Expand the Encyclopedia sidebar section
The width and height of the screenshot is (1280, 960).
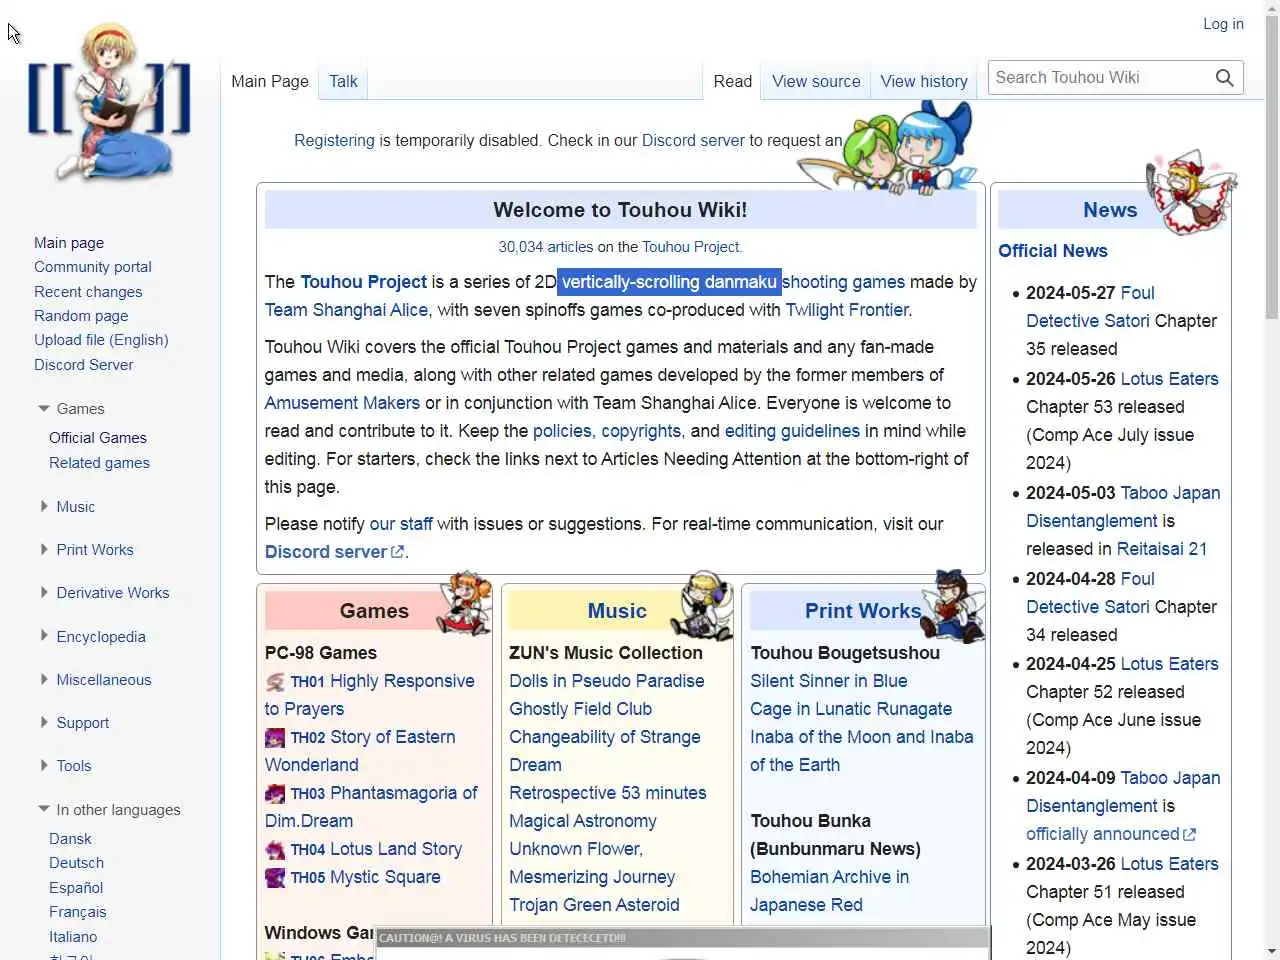pos(44,635)
